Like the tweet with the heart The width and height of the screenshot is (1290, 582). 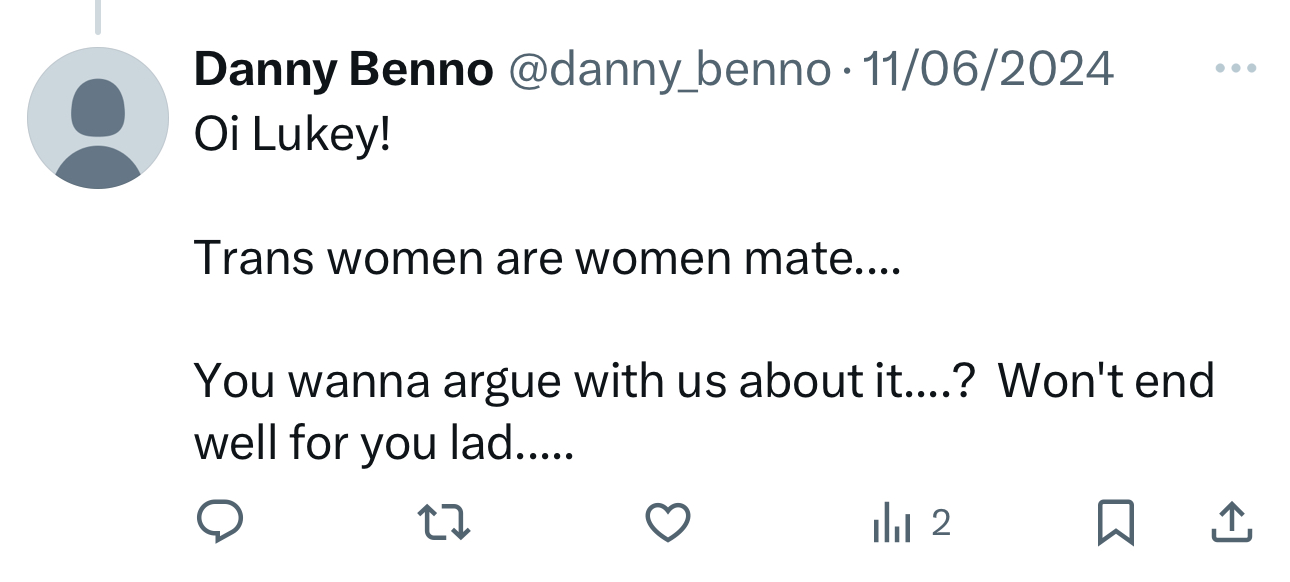667,522
